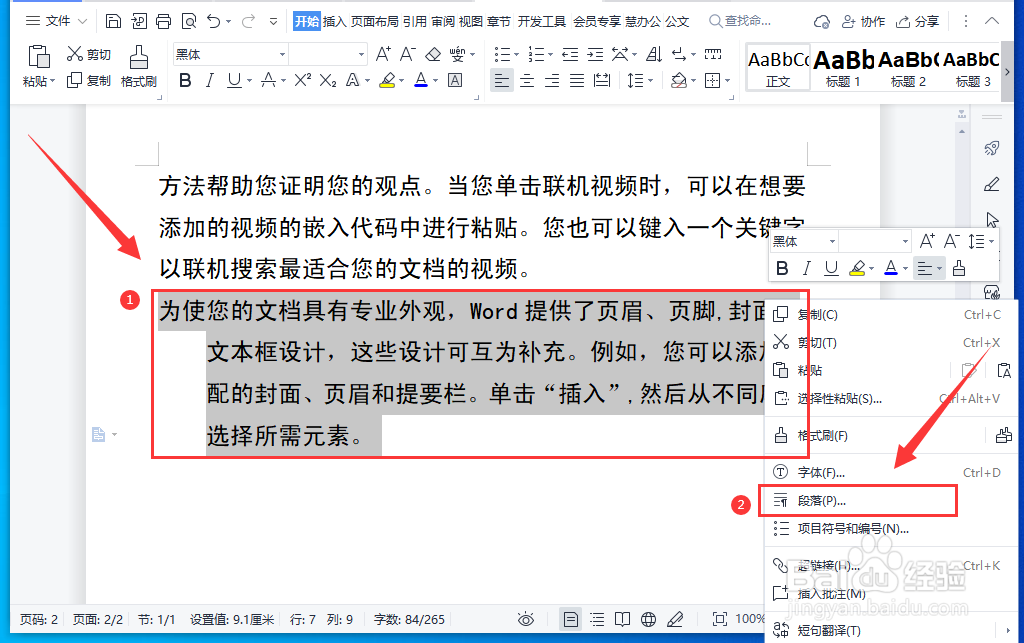Open the 黑体 font name dropdown in ribbon
The image size is (1024, 643).
coord(282,54)
